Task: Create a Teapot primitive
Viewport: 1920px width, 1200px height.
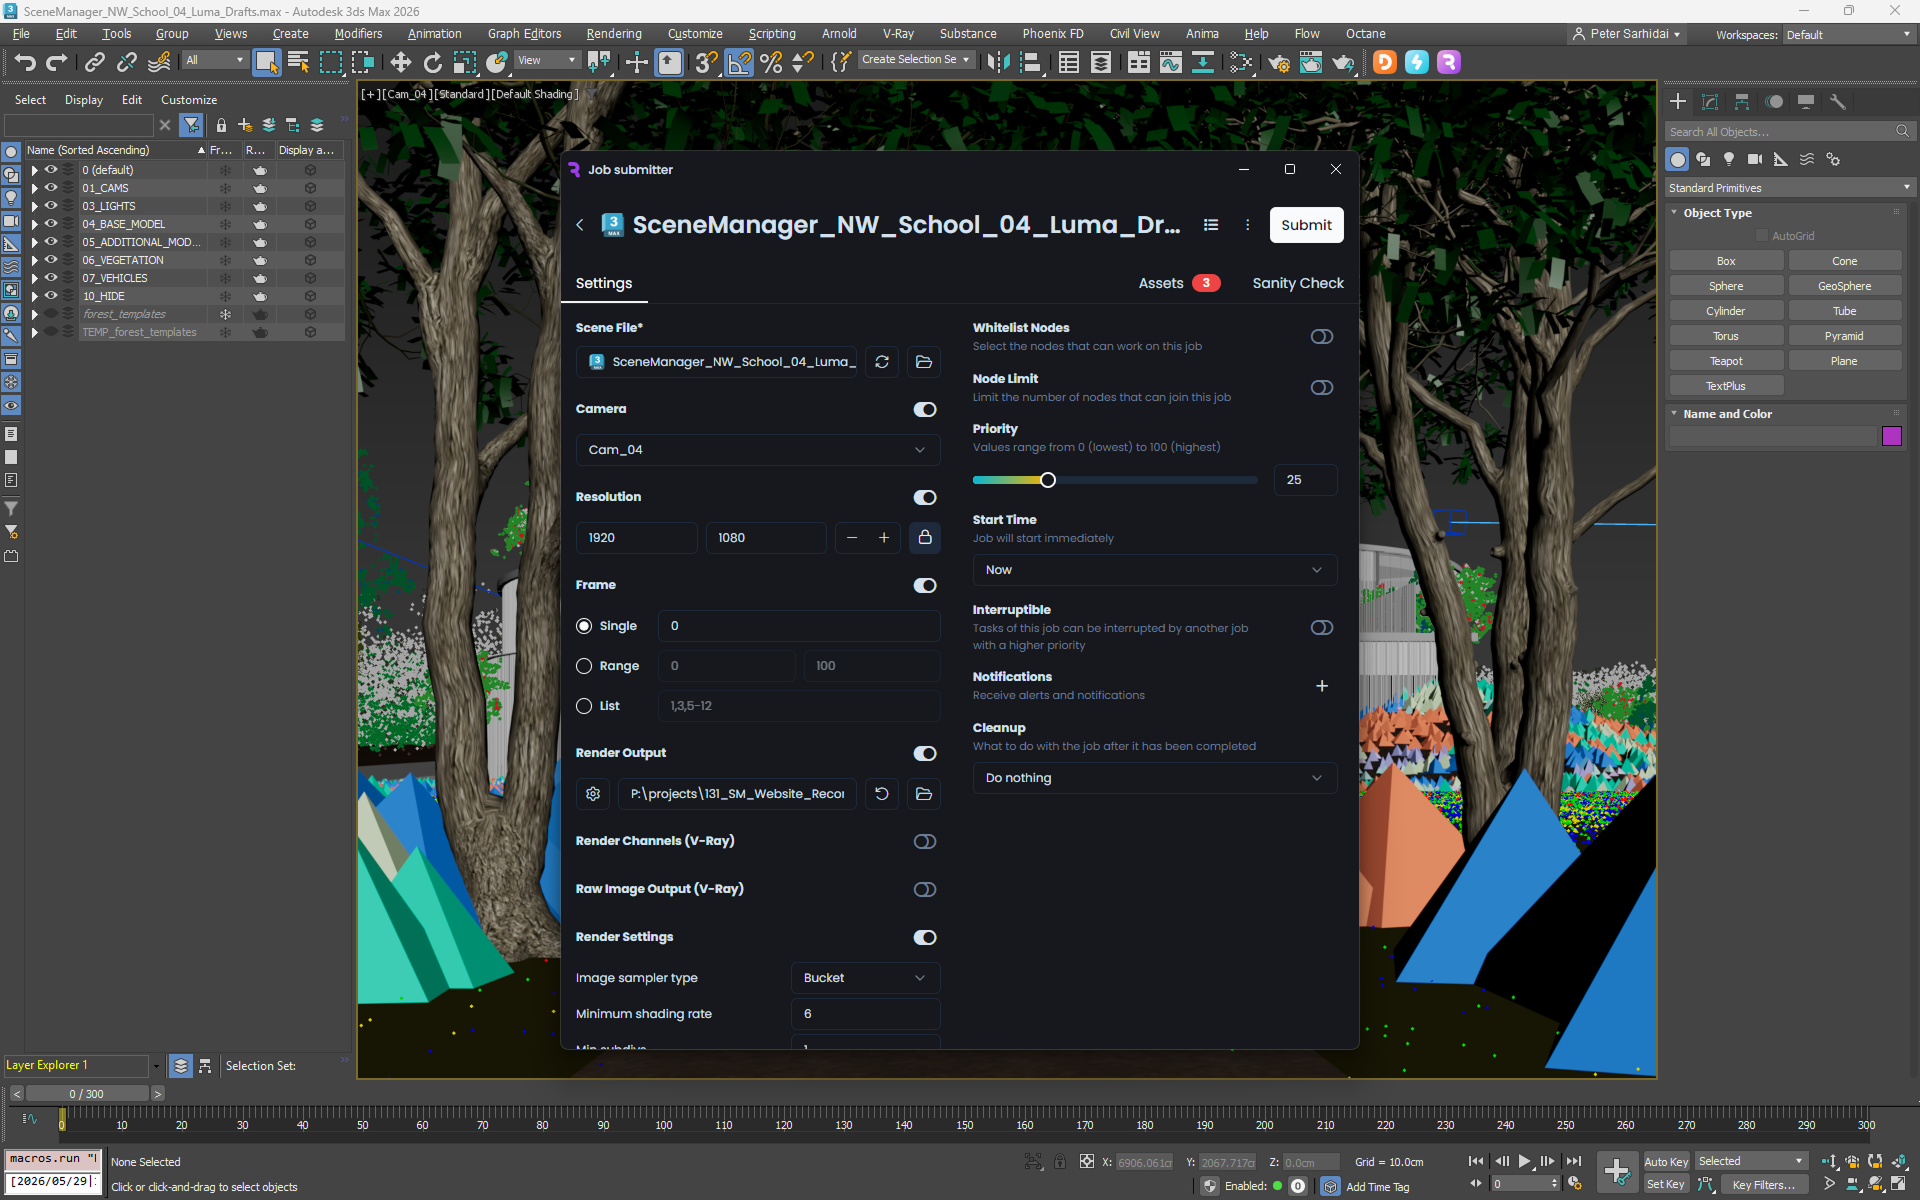Action: point(1726,361)
